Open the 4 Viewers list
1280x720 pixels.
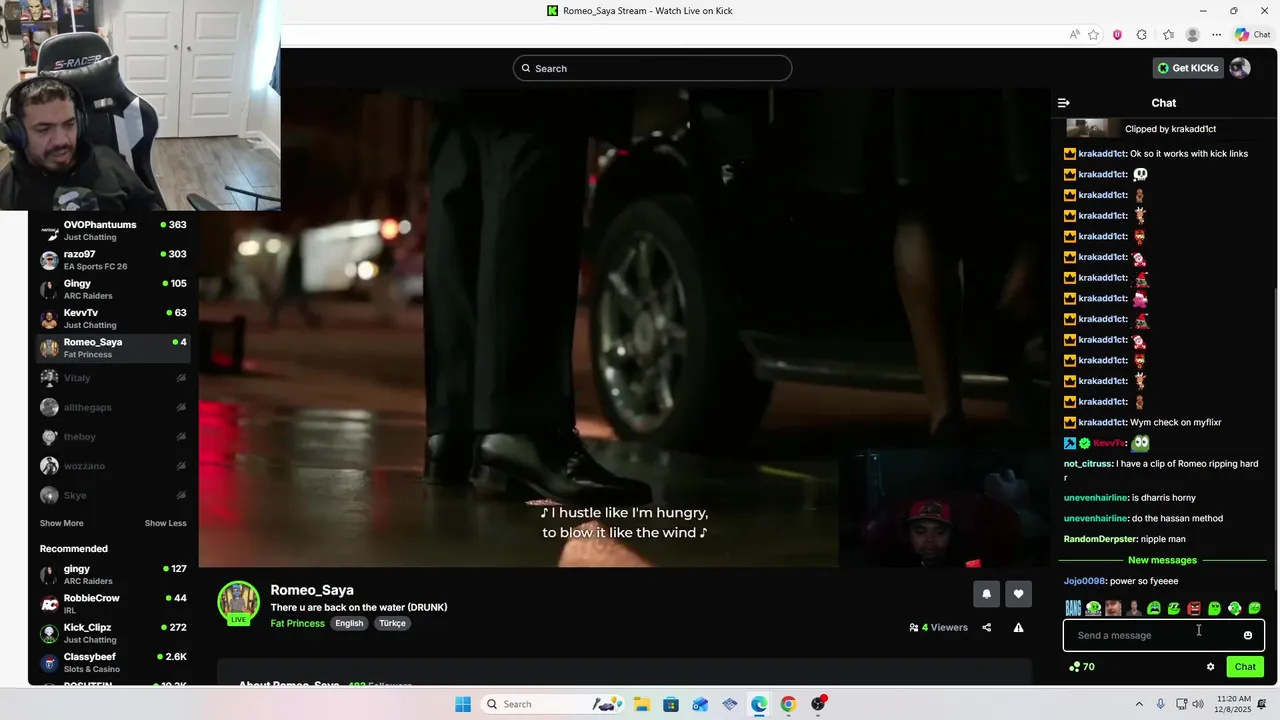pos(938,628)
